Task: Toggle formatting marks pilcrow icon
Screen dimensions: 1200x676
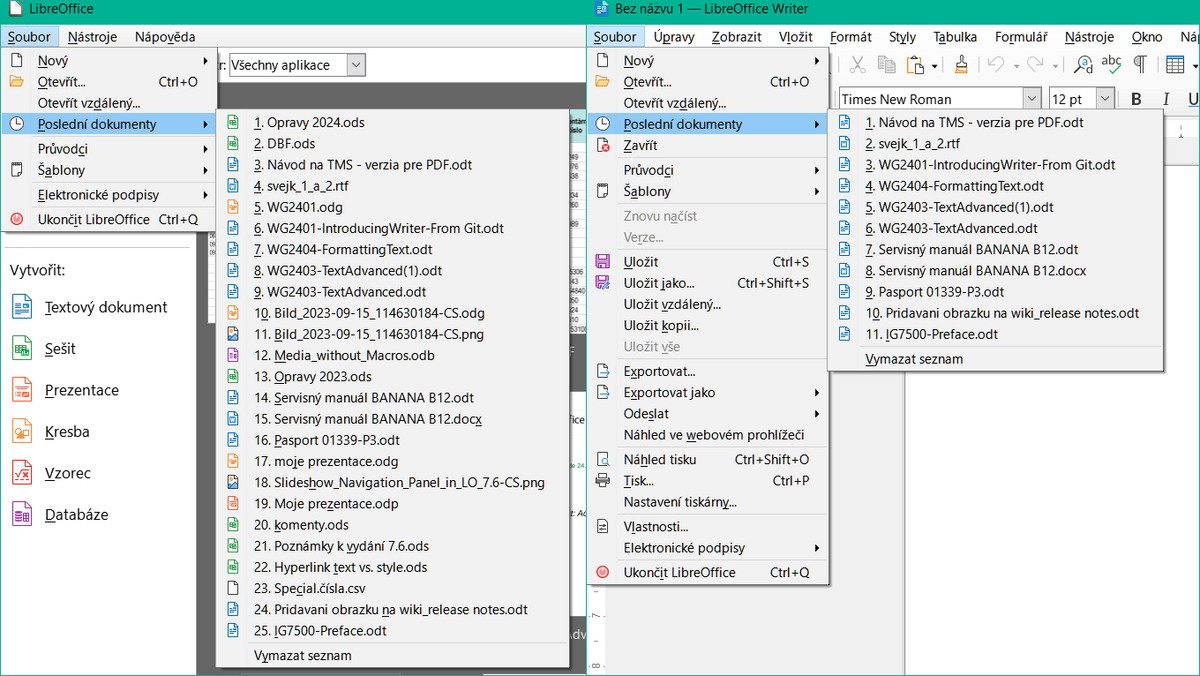Action: coord(1139,65)
